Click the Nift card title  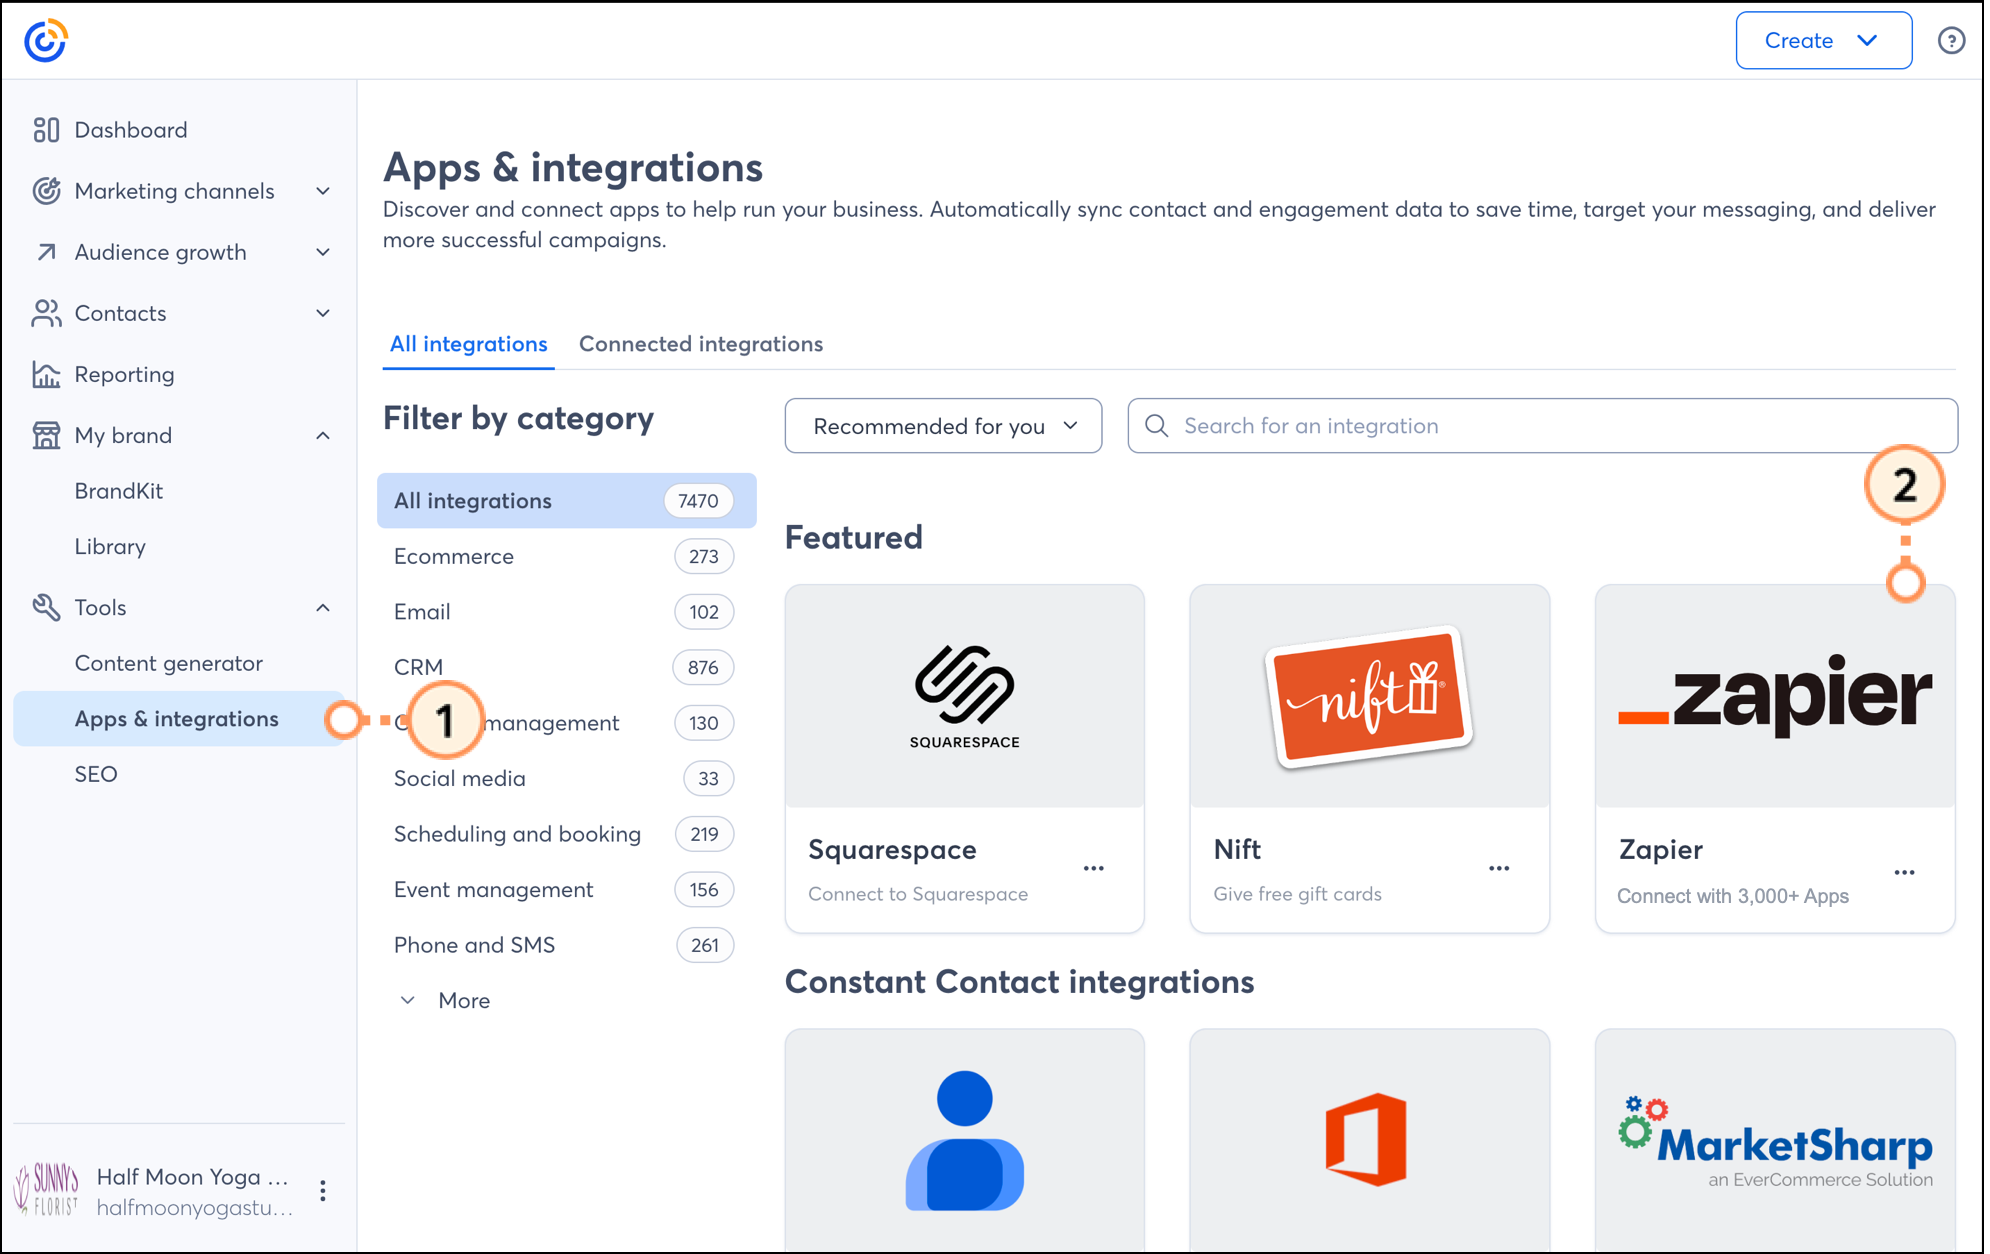[x=1237, y=849]
